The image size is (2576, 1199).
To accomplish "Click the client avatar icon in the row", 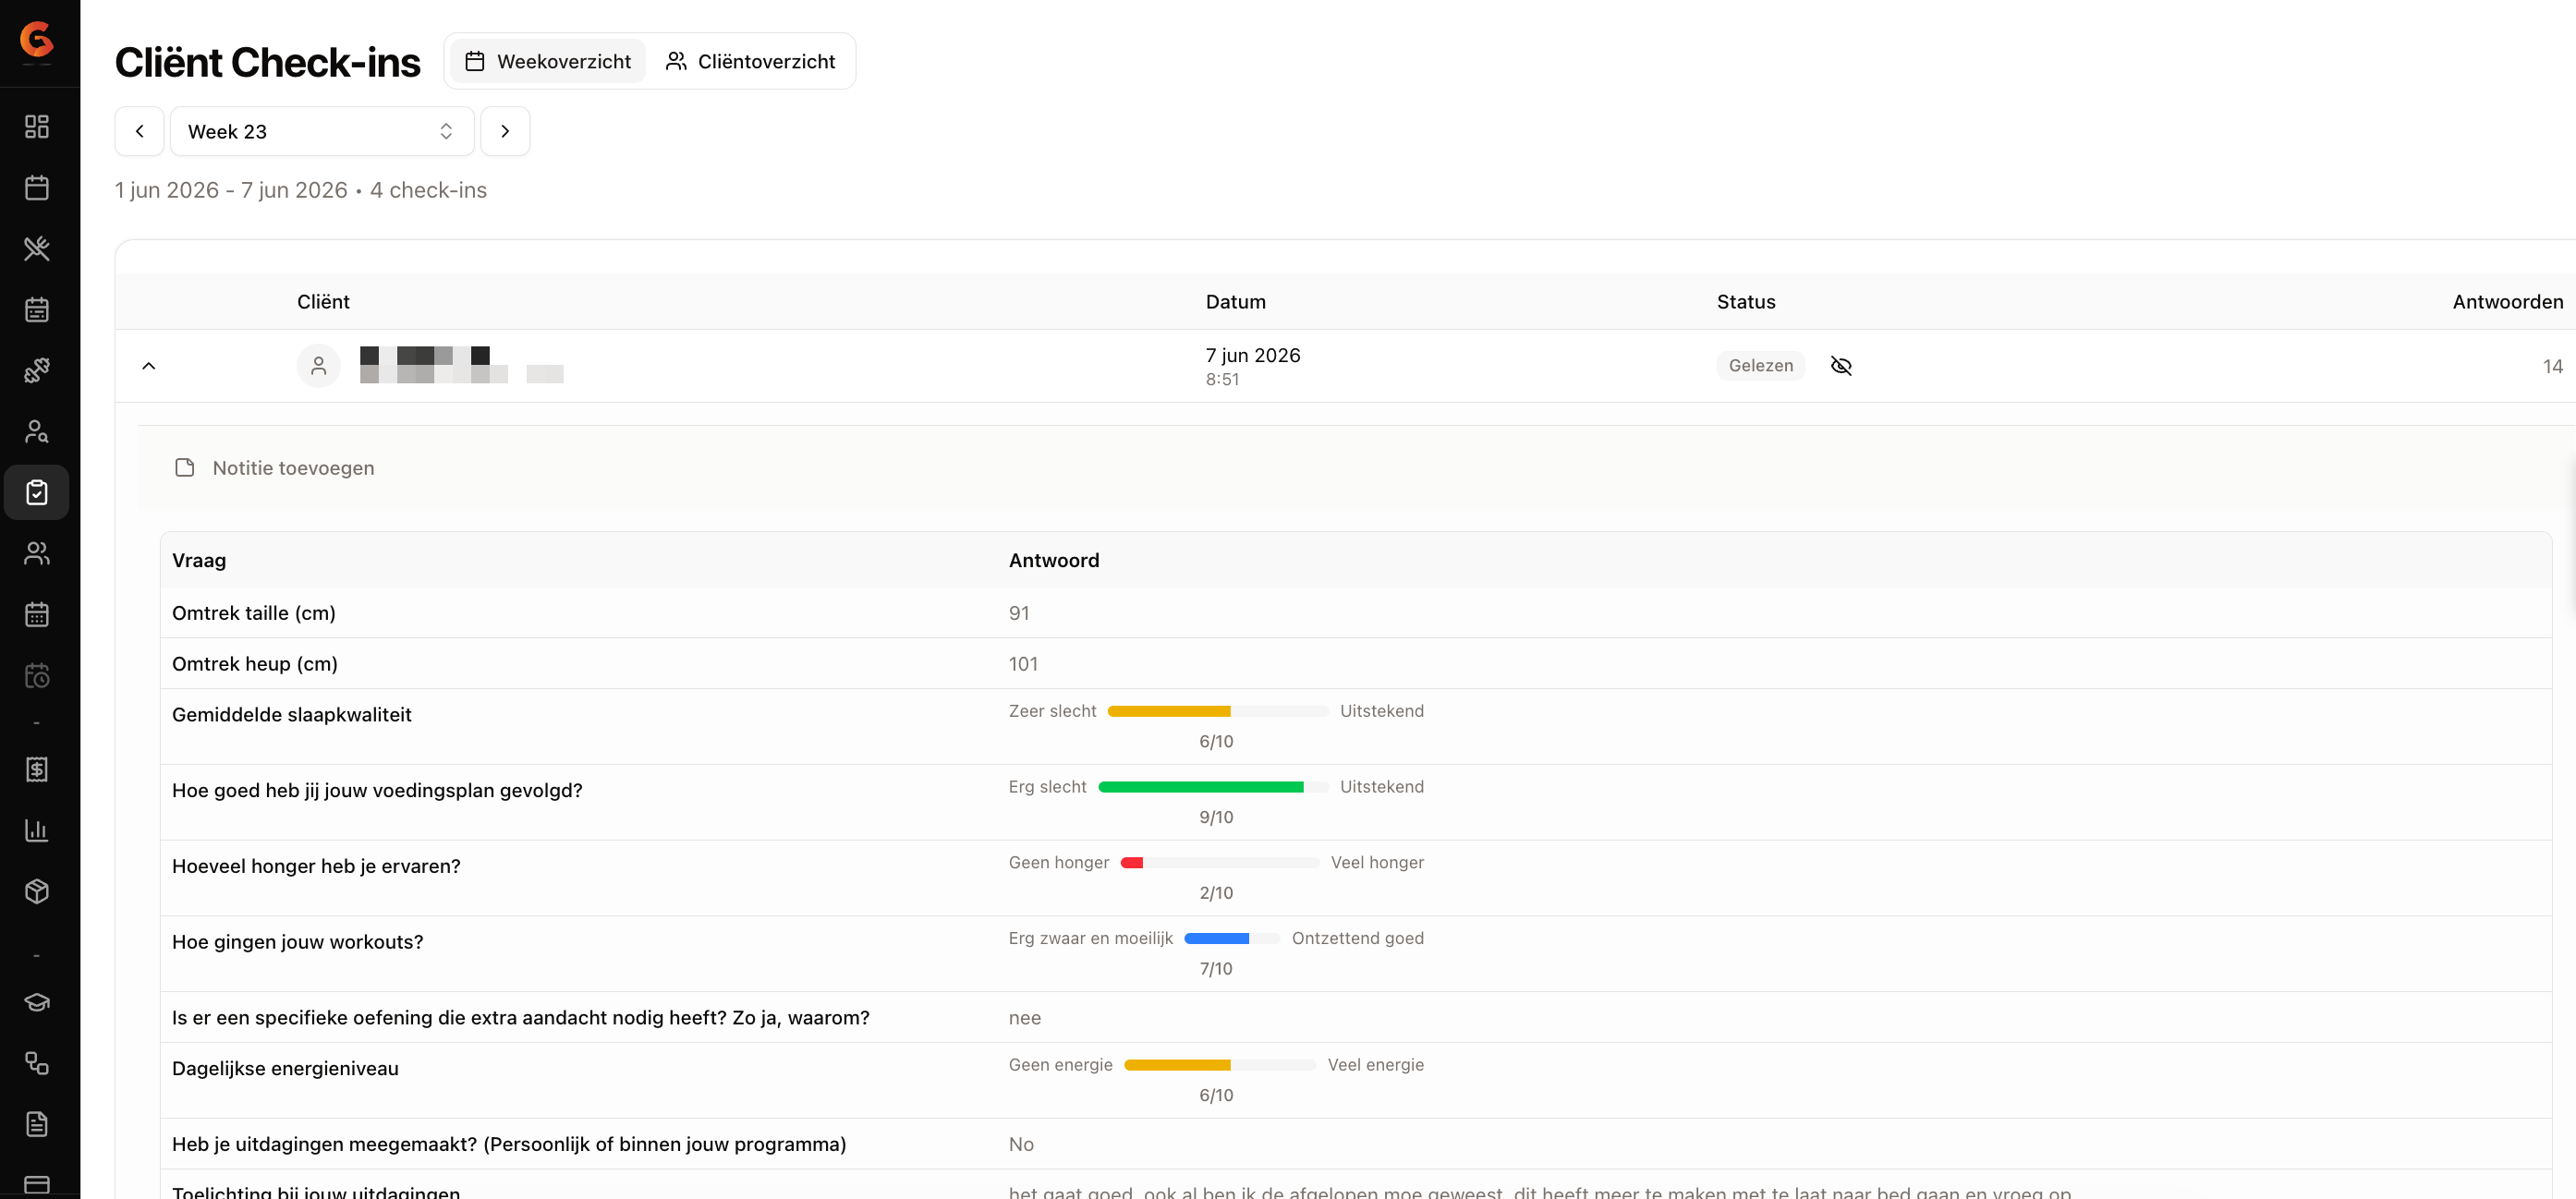I will 319,366.
